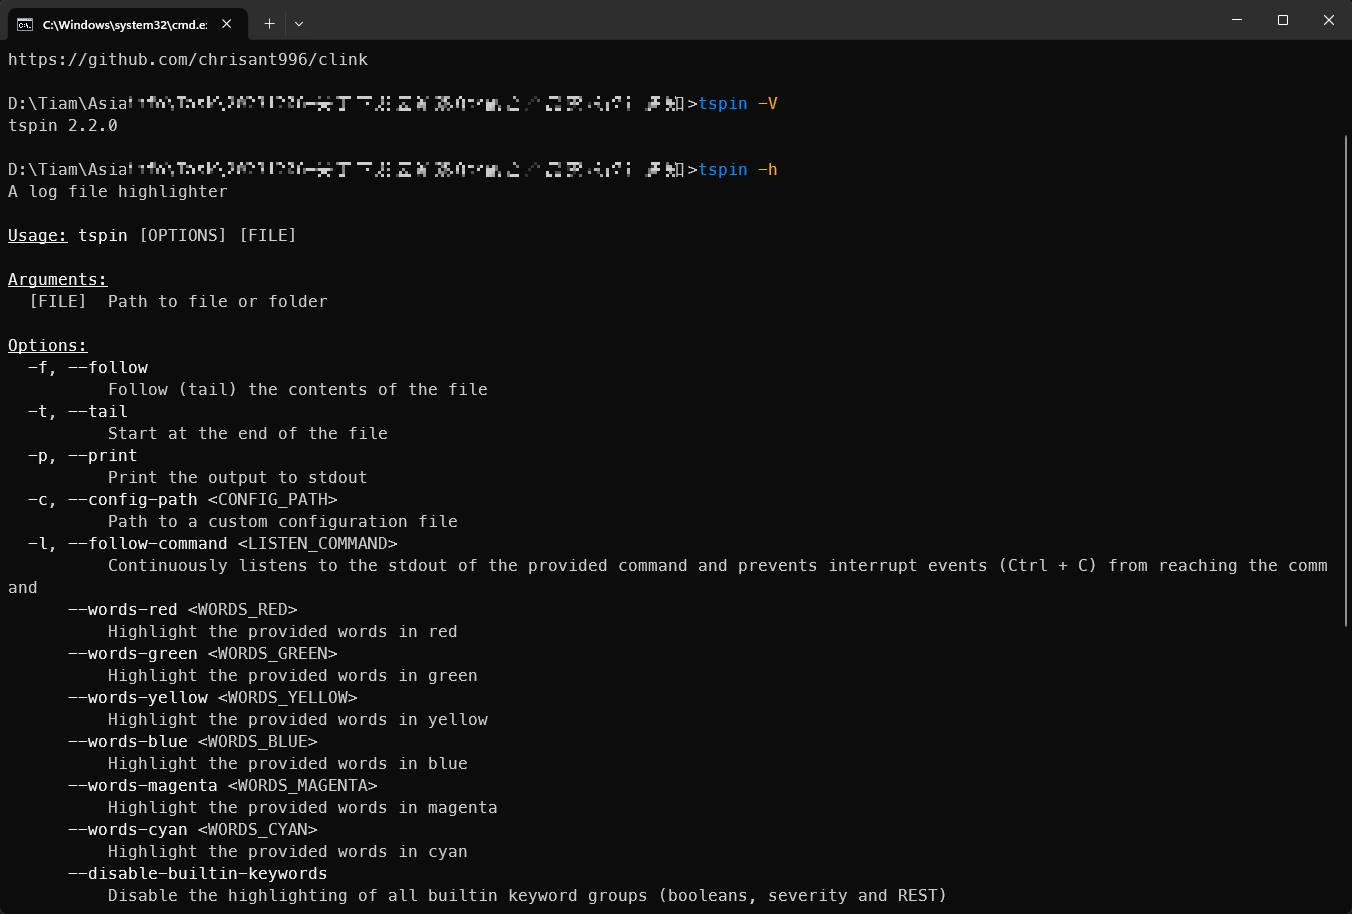The height and width of the screenshot is (914, 1352).
Task: Click the '--words-magenta <WORDS_MAGENTA>' option
Action: coord(223,785)
